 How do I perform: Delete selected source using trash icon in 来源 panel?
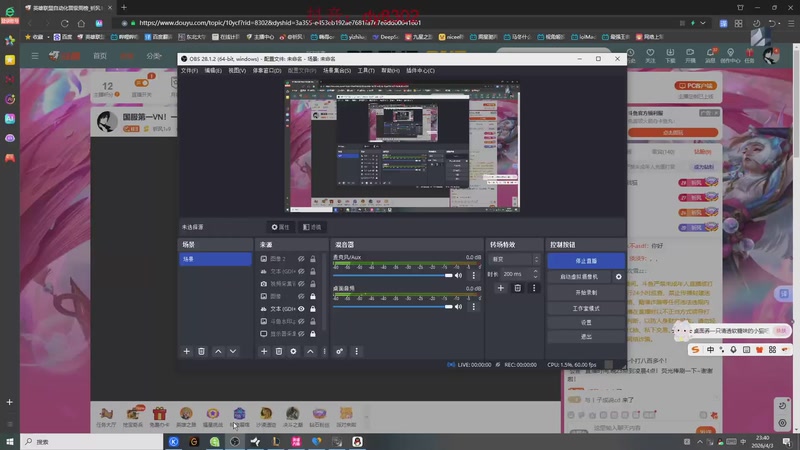click(x=279, y=352)
